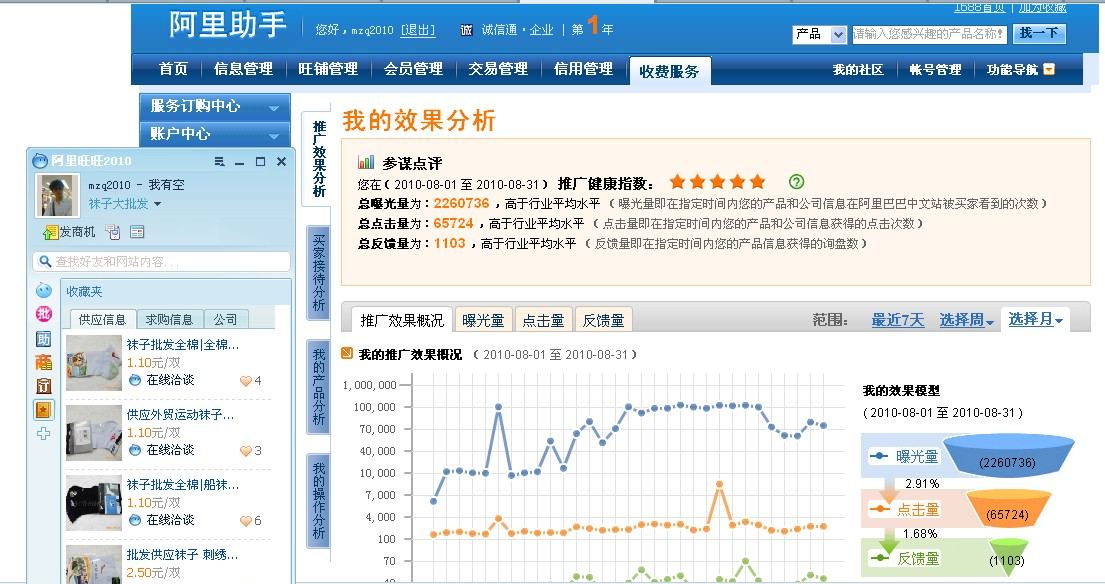The image size is (1105, 584).
Task: Open the 旺铺管理 nav tab
Action: [328, 68]
